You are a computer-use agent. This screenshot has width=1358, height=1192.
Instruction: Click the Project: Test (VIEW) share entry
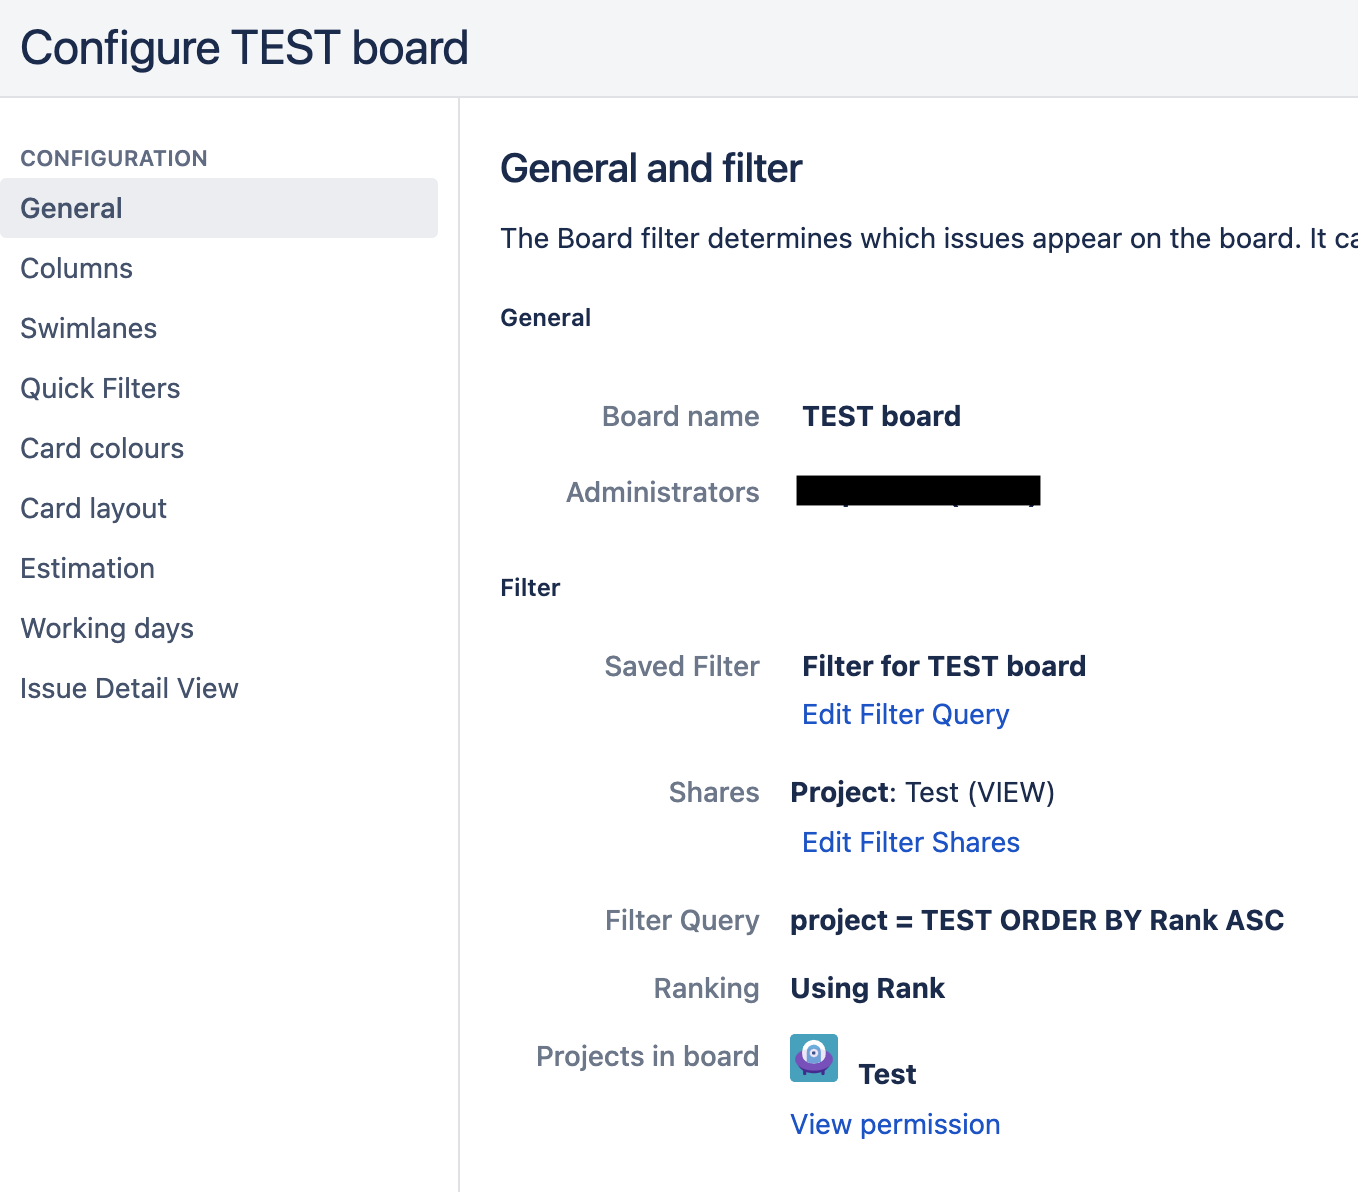[x=922, y=792]
